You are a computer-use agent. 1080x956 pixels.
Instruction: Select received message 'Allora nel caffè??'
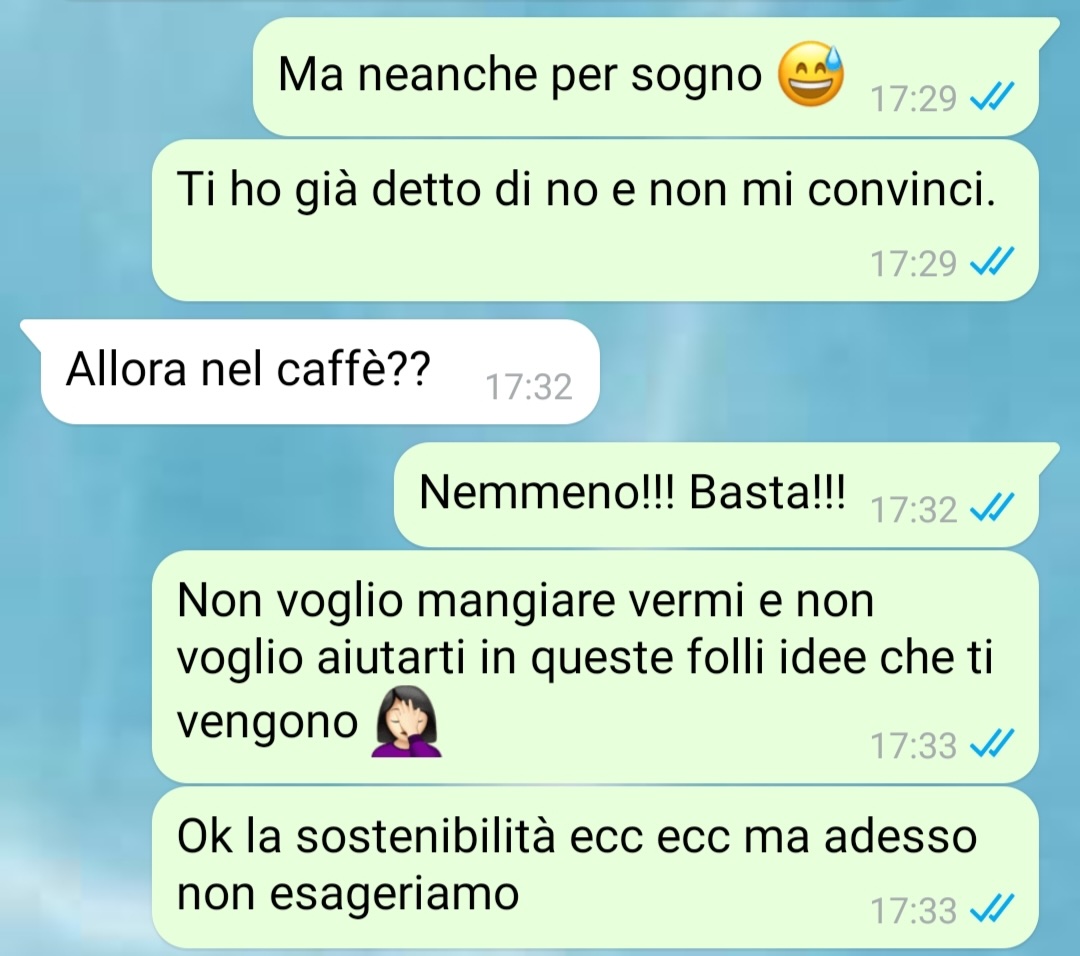[x=309, y=371]
